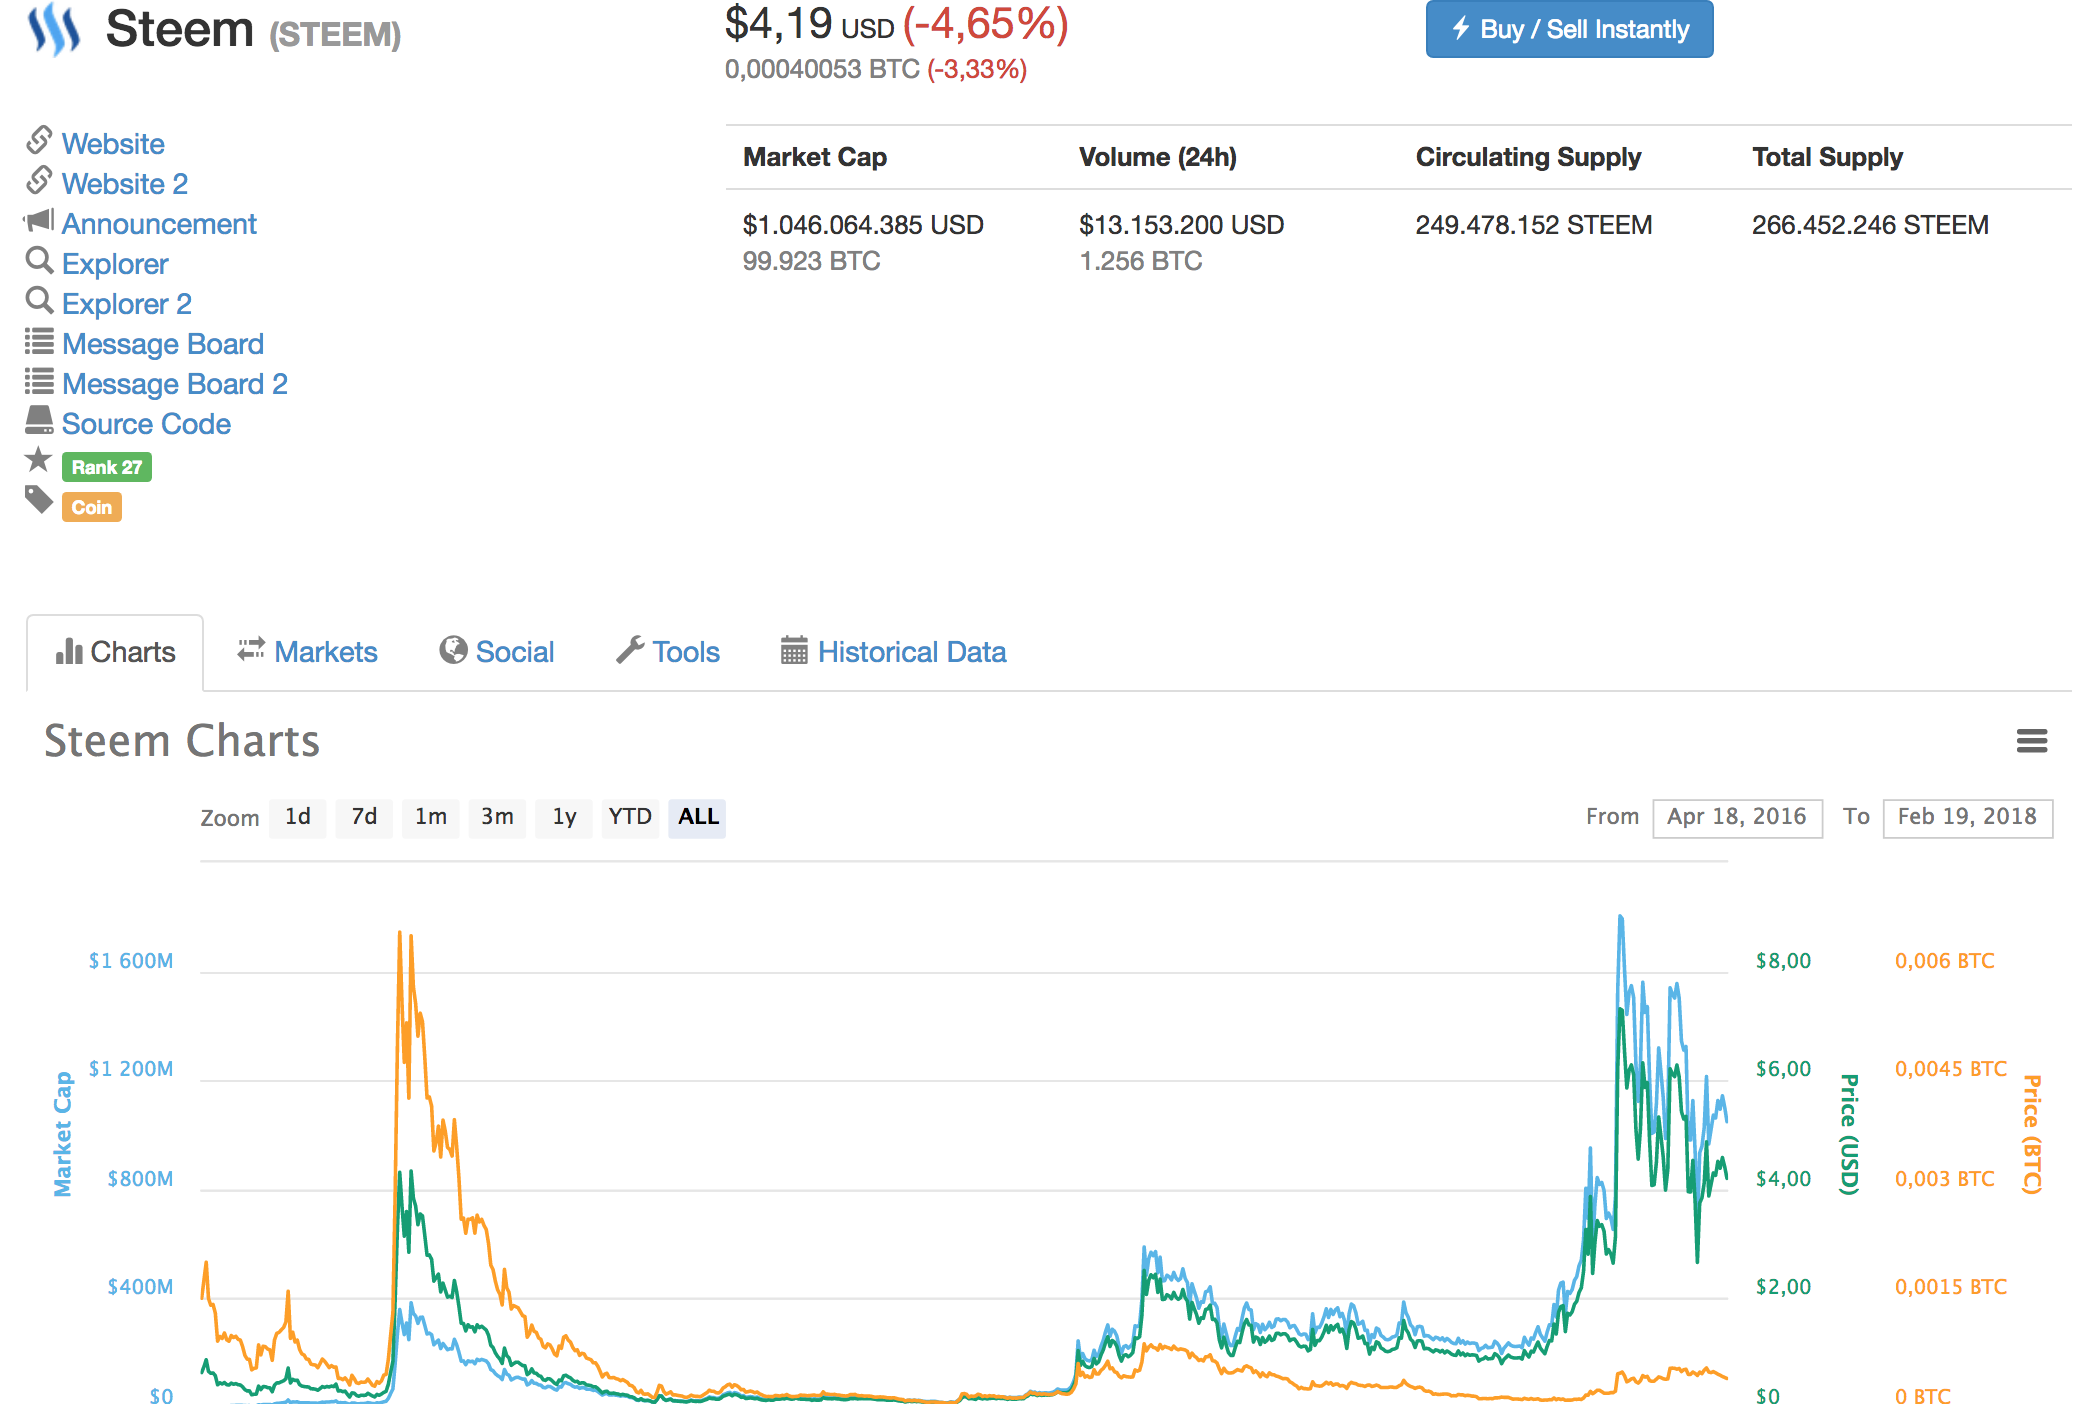Click the 0,00040053 BTC price text

click(822, 69)
